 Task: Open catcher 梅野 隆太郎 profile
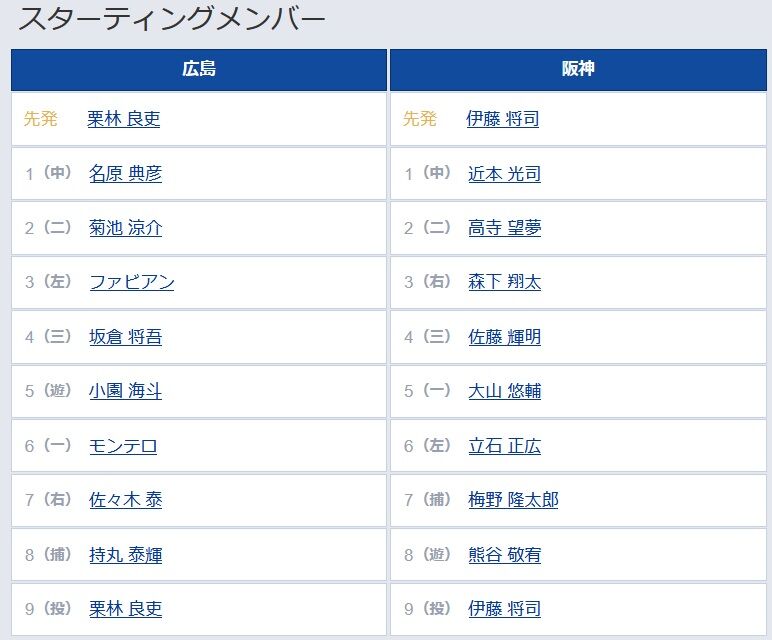[513, 500]
